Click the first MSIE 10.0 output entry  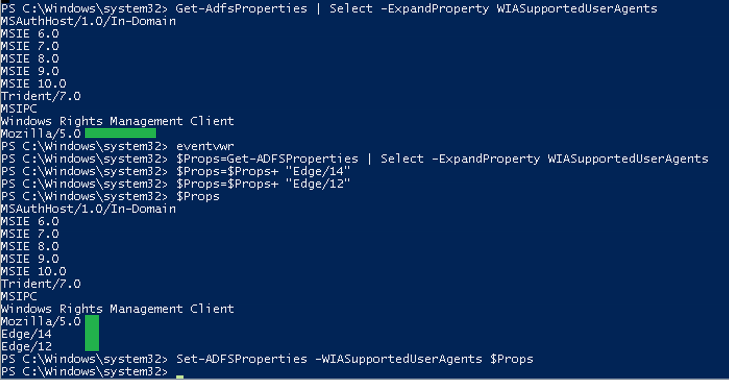click(x=33, y=84)
